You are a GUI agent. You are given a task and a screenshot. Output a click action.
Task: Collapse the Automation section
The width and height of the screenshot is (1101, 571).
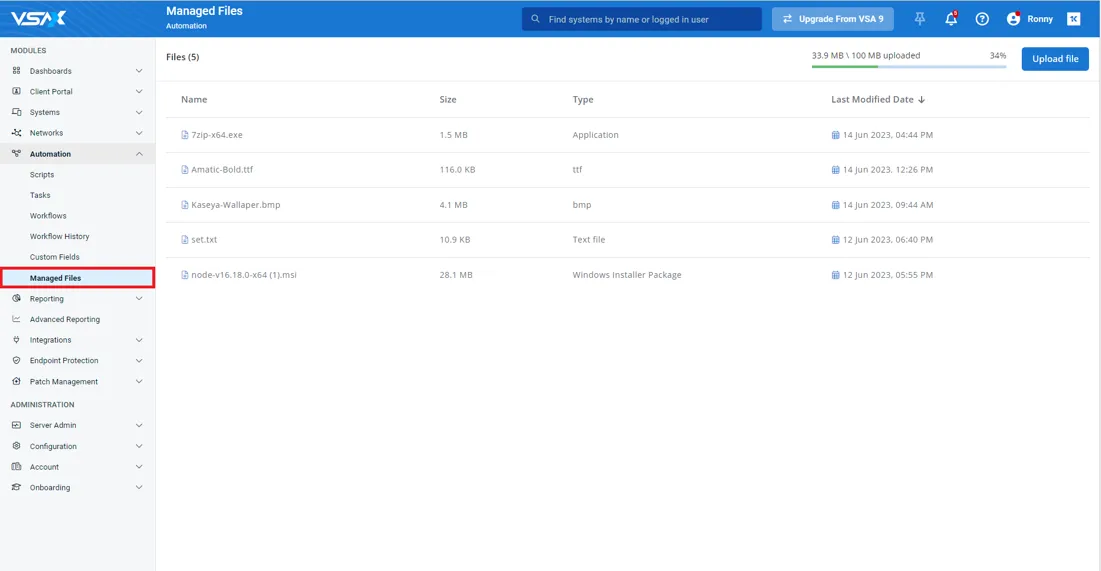point(139,154)
